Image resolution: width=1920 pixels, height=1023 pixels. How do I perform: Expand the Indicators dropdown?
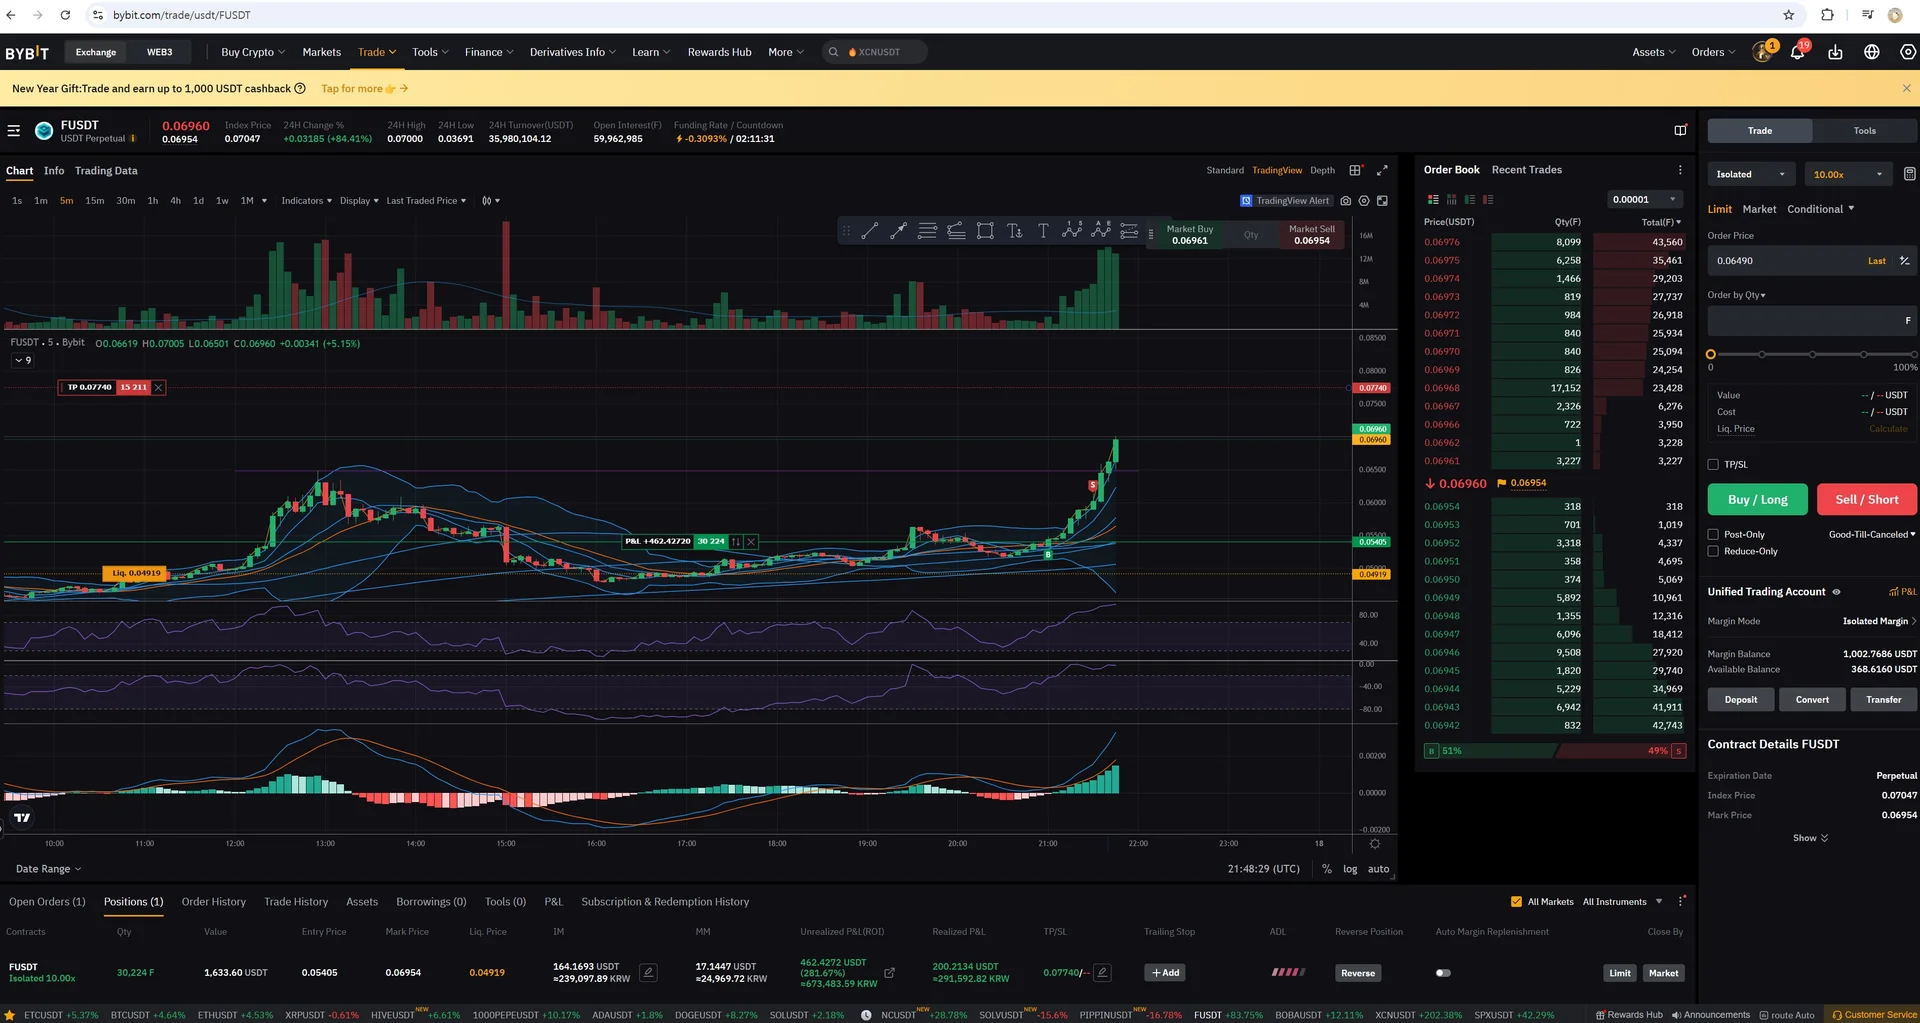pyautogui.click(x=306, y=201)
